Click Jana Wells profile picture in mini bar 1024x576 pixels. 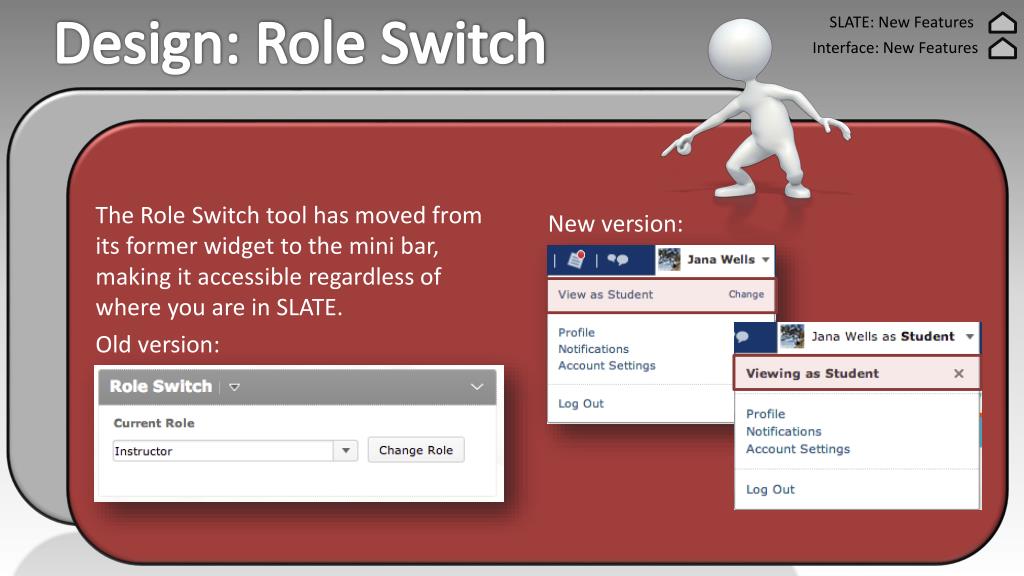[669, 259]
